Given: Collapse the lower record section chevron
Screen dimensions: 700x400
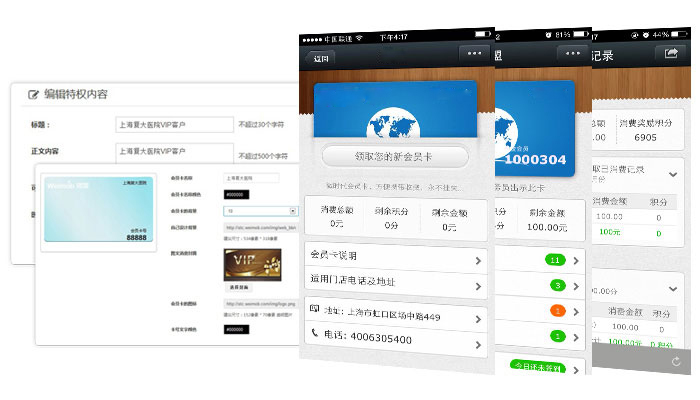Looking at the screenshot, I should 673,285.
